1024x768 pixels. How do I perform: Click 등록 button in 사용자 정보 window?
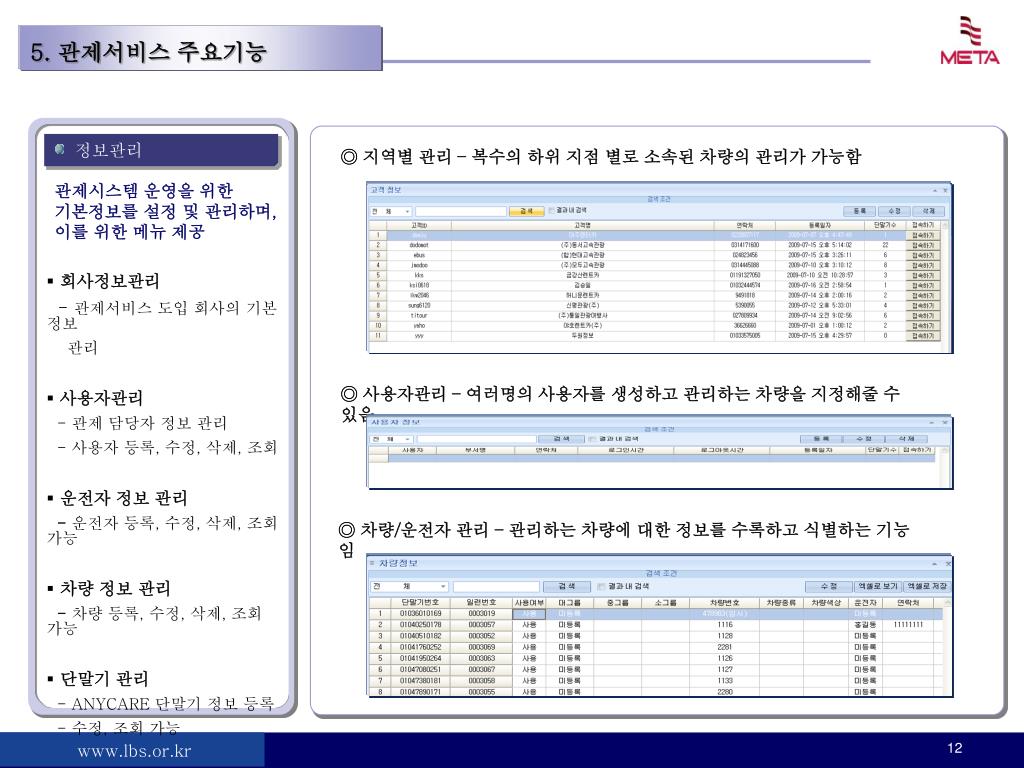tap(822, 439)
